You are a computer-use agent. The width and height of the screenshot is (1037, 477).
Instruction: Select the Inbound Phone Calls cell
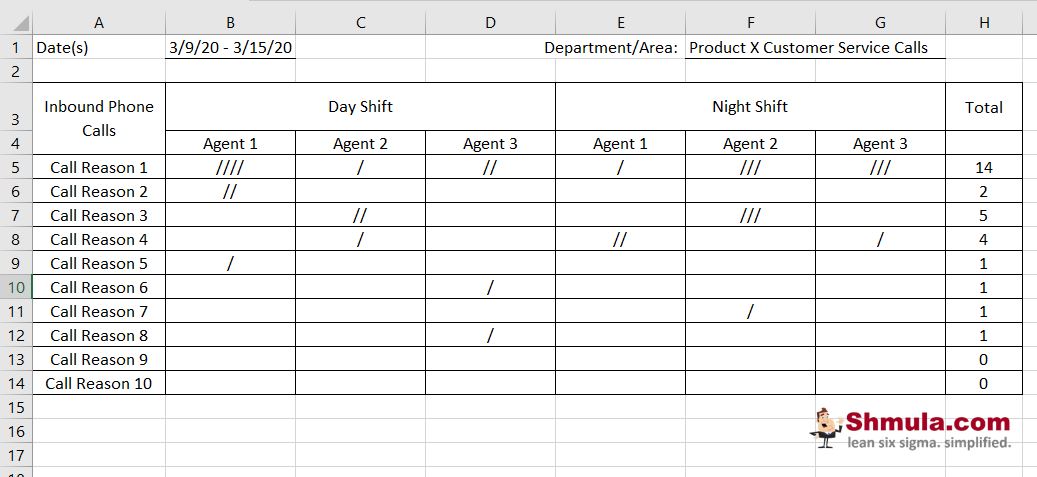99,118
